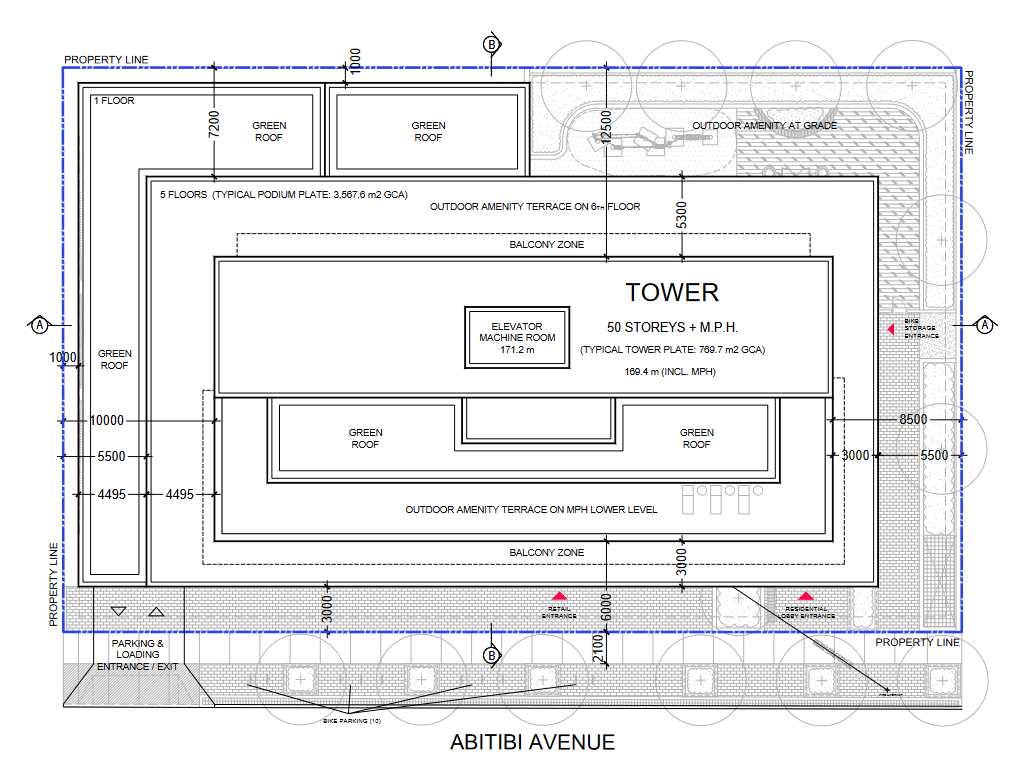This screenshot has width=1021, height=769.
Task: Select the ABITIBI AVENUE street label
Action: 532,742
